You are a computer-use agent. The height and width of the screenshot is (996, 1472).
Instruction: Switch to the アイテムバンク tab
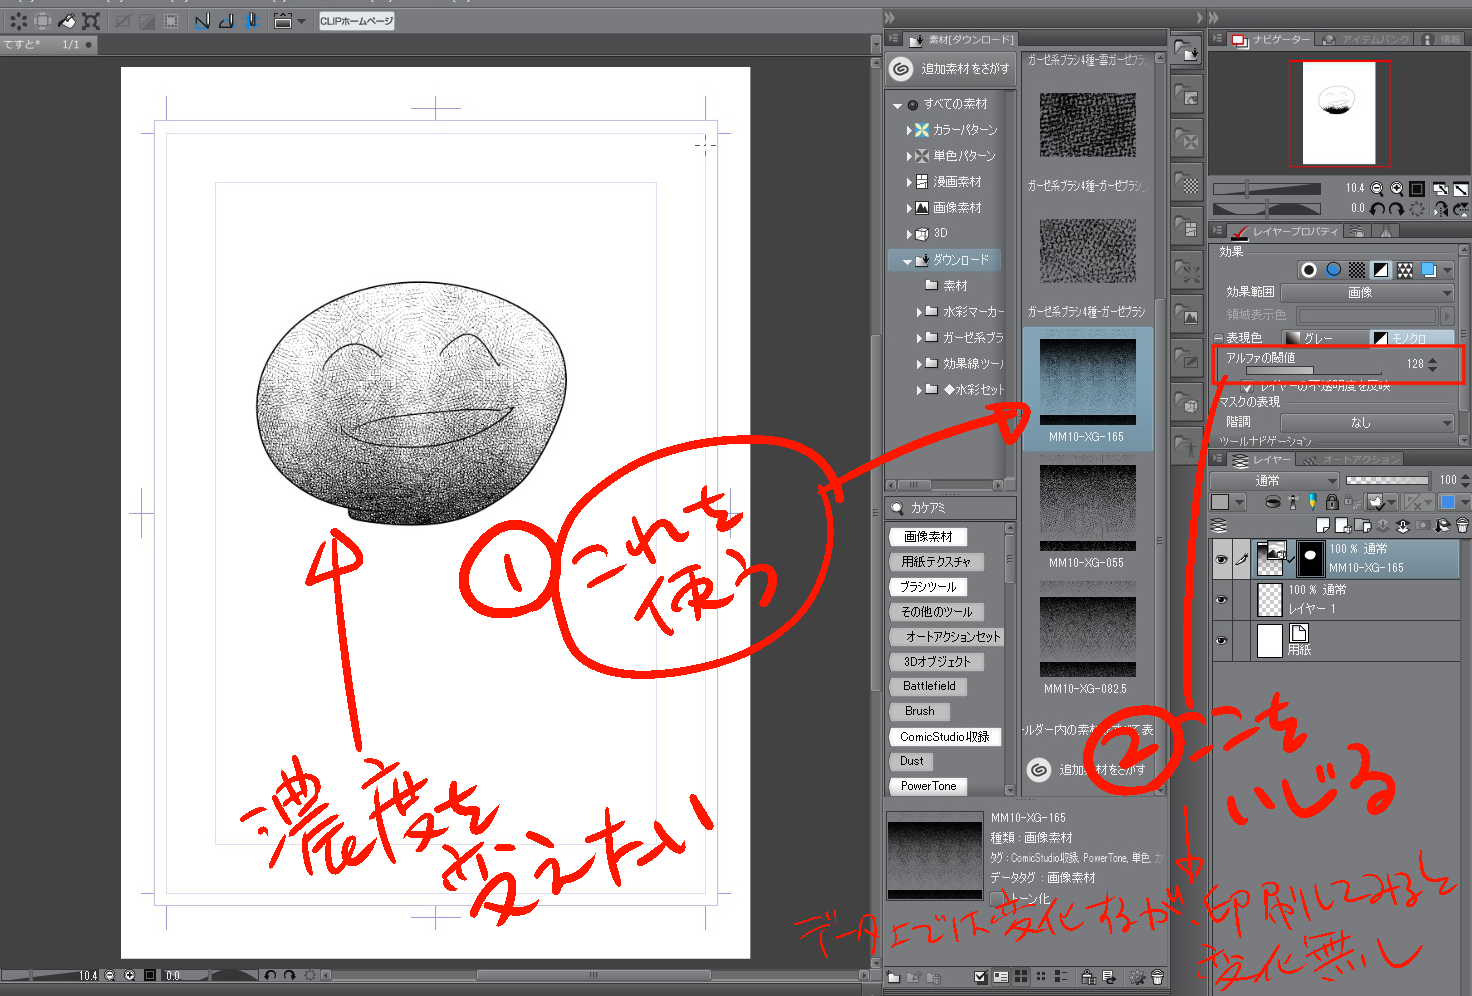pos(1367,39)
